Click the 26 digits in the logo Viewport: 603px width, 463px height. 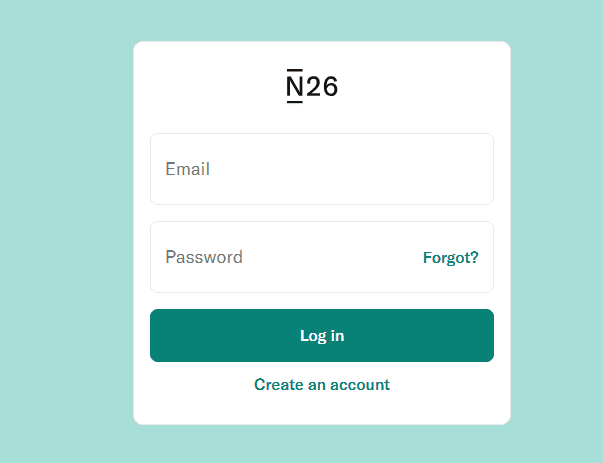coord(323,87)
